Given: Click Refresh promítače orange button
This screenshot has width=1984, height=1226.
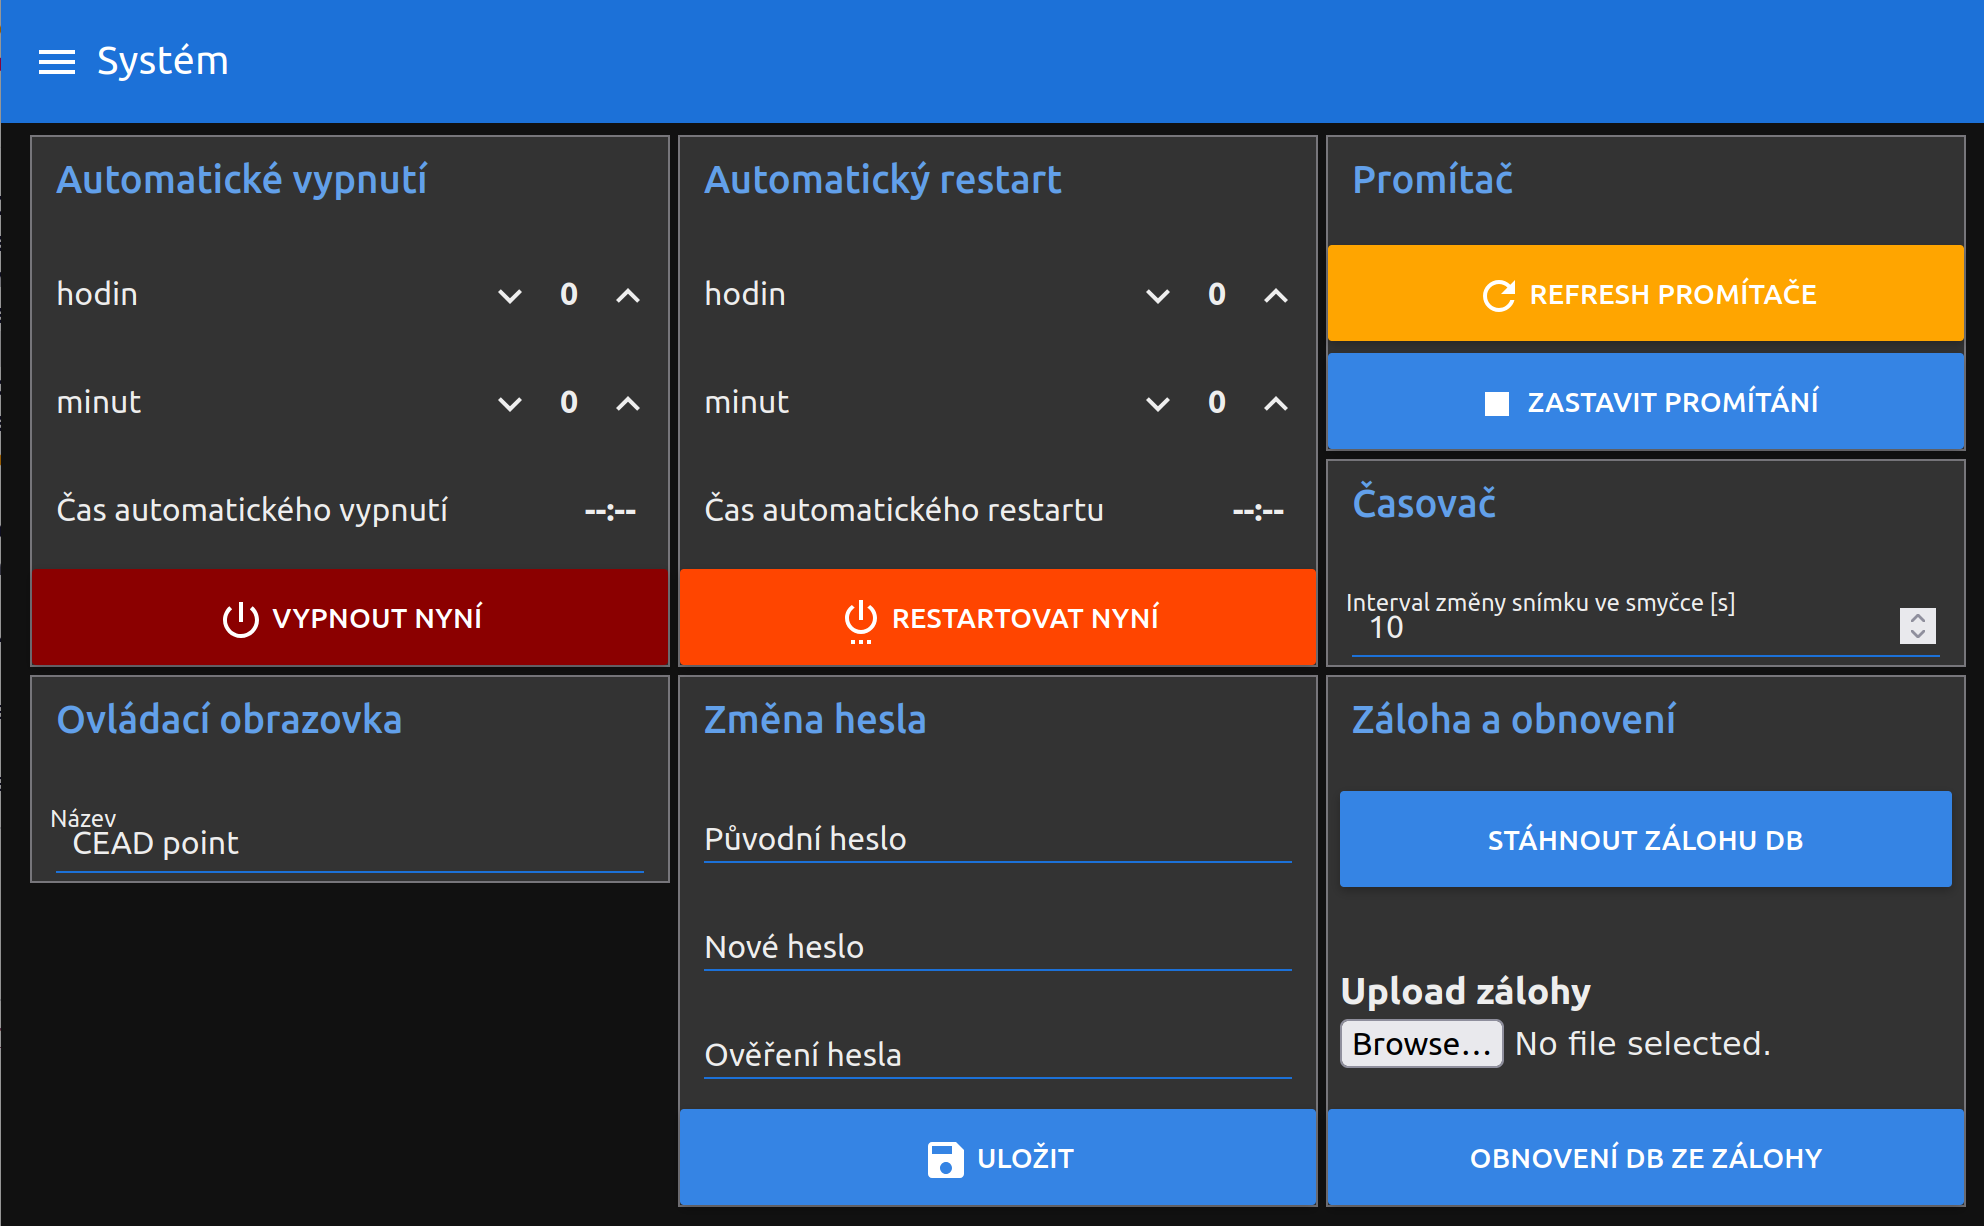Looking at the screenshot, I should [1646, 294].
